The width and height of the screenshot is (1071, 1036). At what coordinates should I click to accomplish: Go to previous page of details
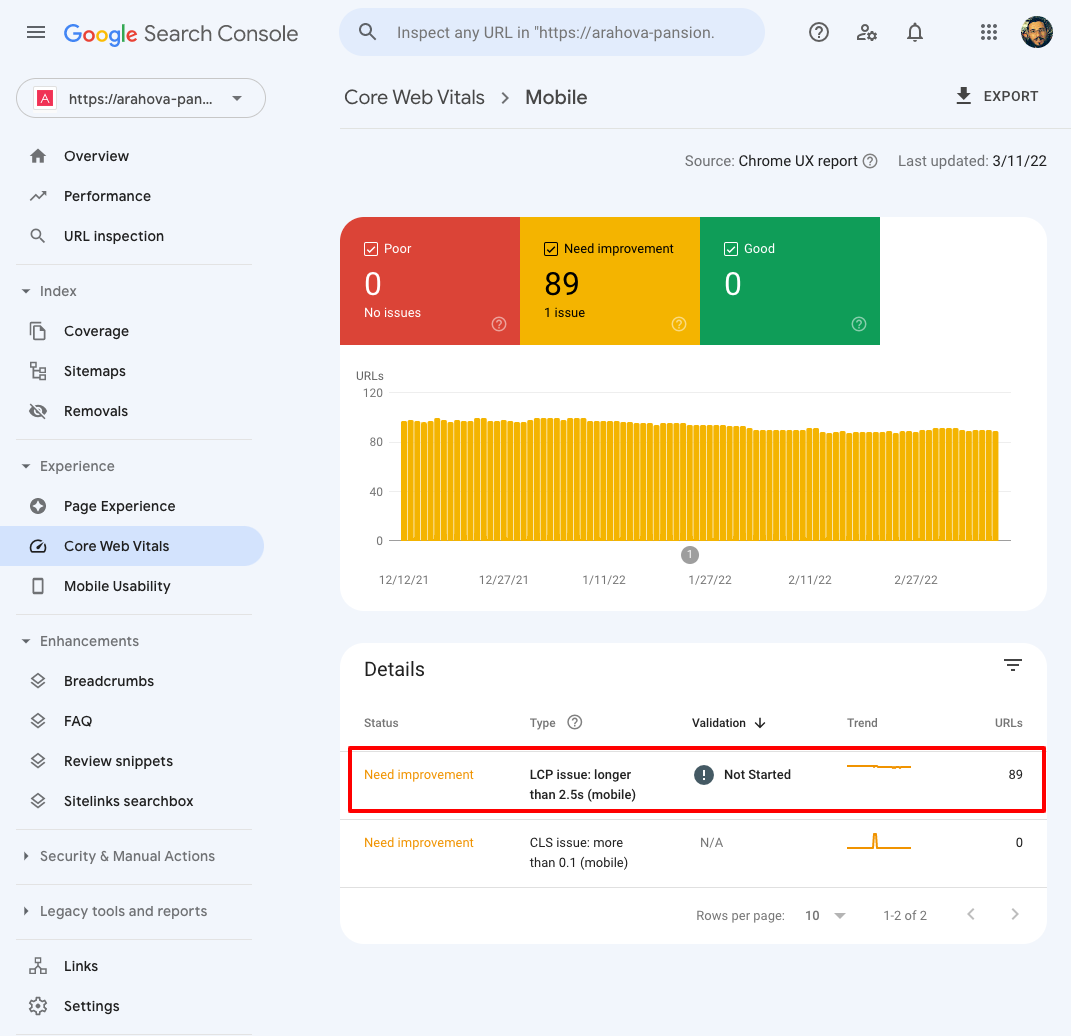971,914
